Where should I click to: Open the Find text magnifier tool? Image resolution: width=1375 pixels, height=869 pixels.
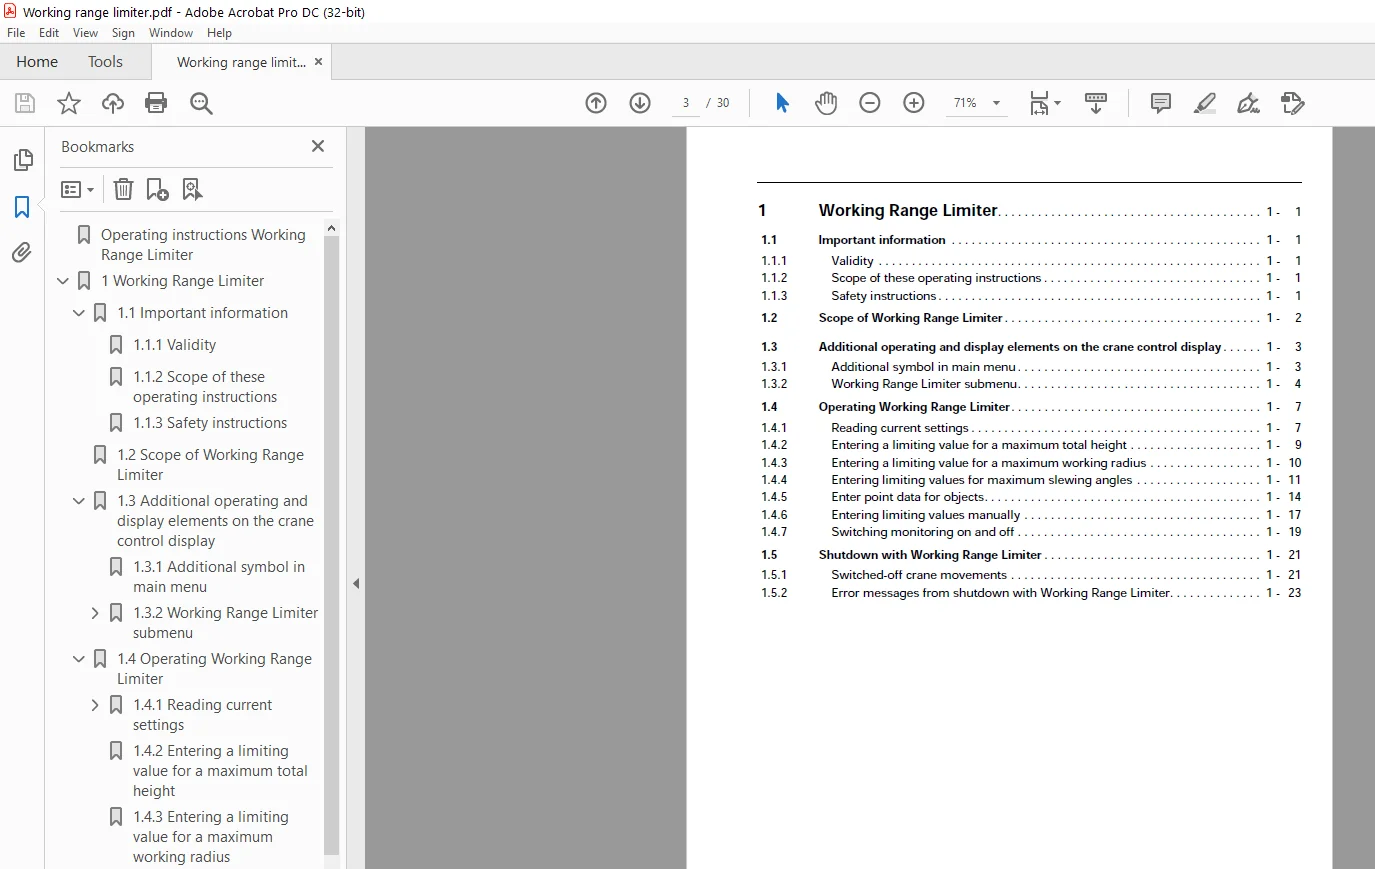[201, 103]
